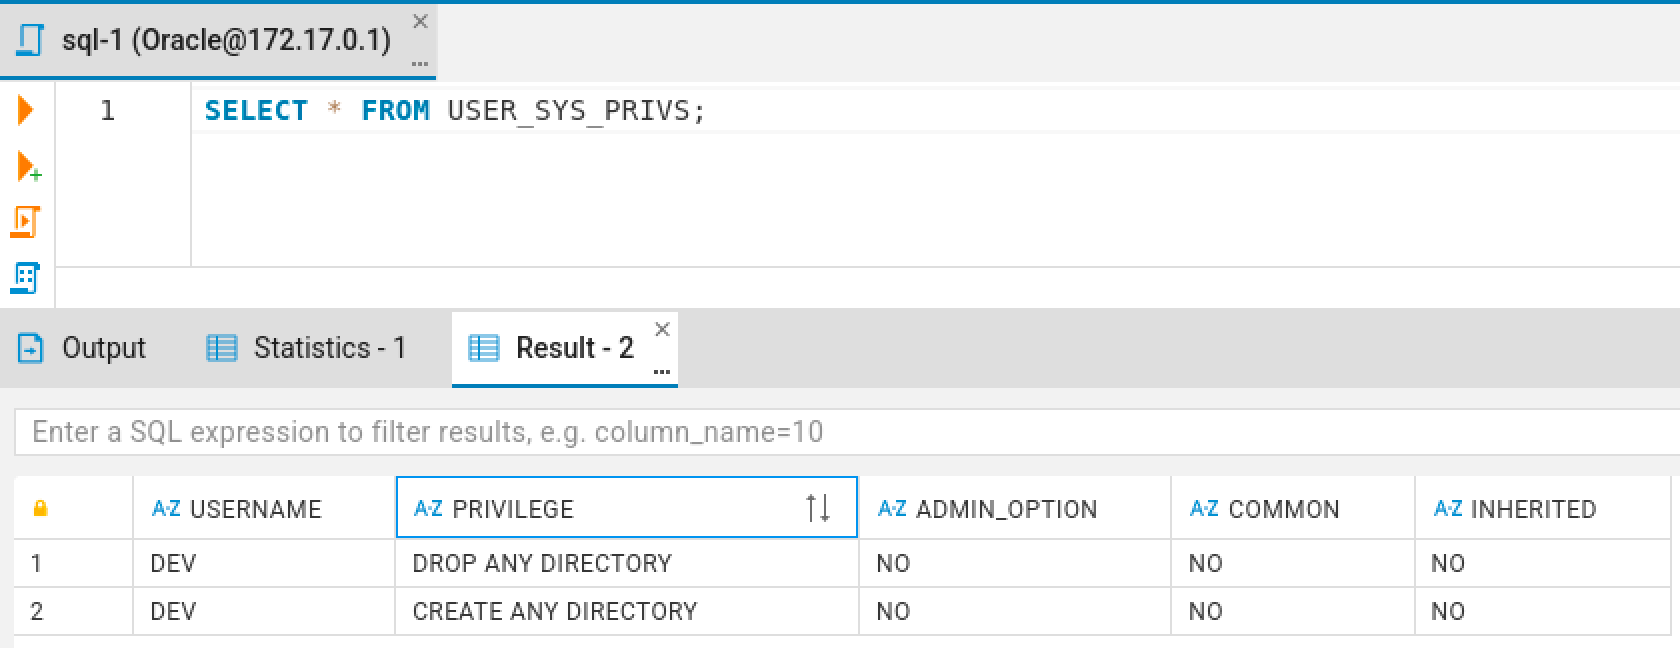Click the lock icon in results header

pos(40,509)
